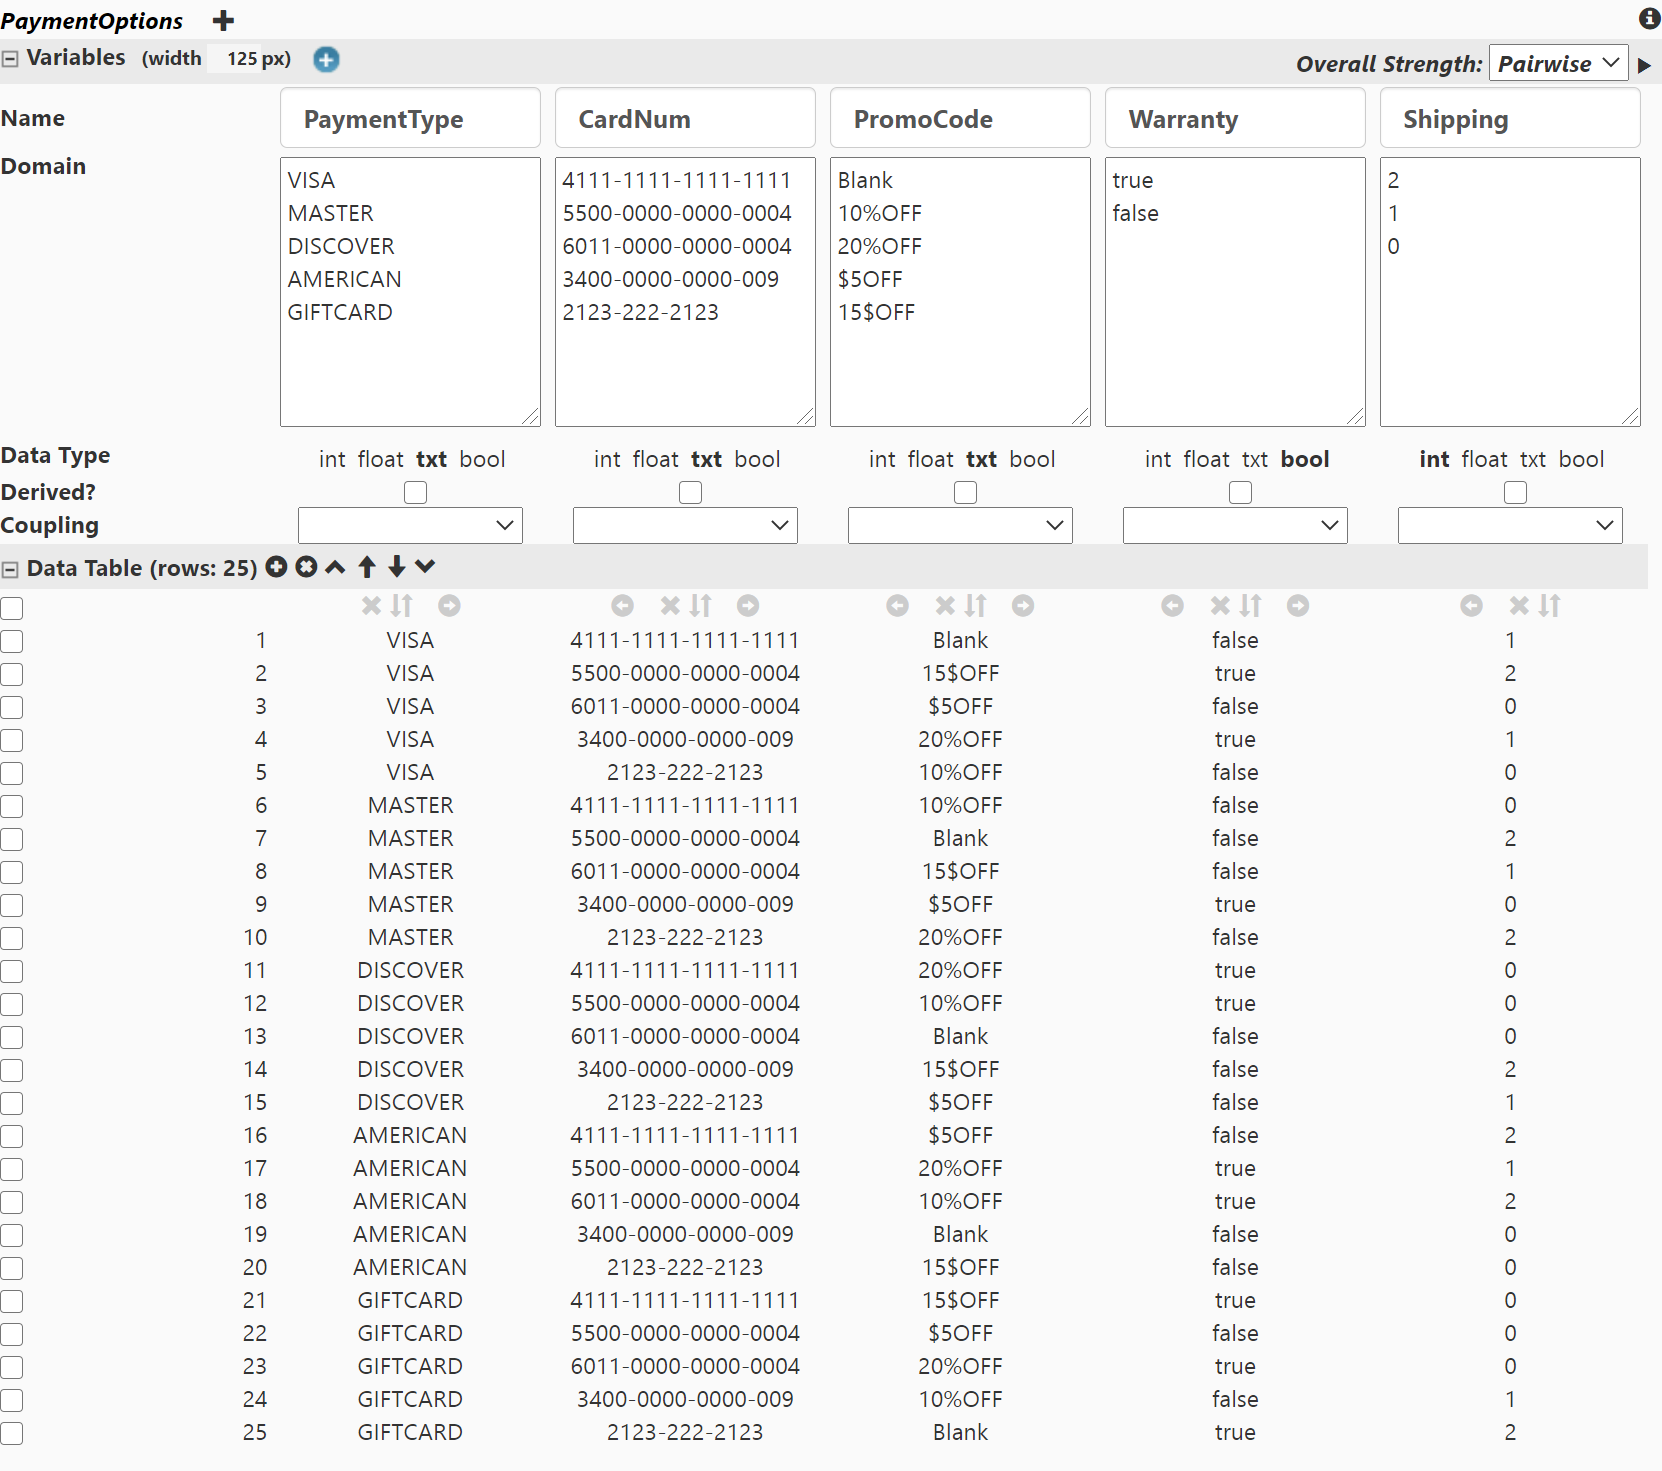Open the Overall Strength Pairwise dropdown
1662x1471 pixels.
tap(1558, 64)
